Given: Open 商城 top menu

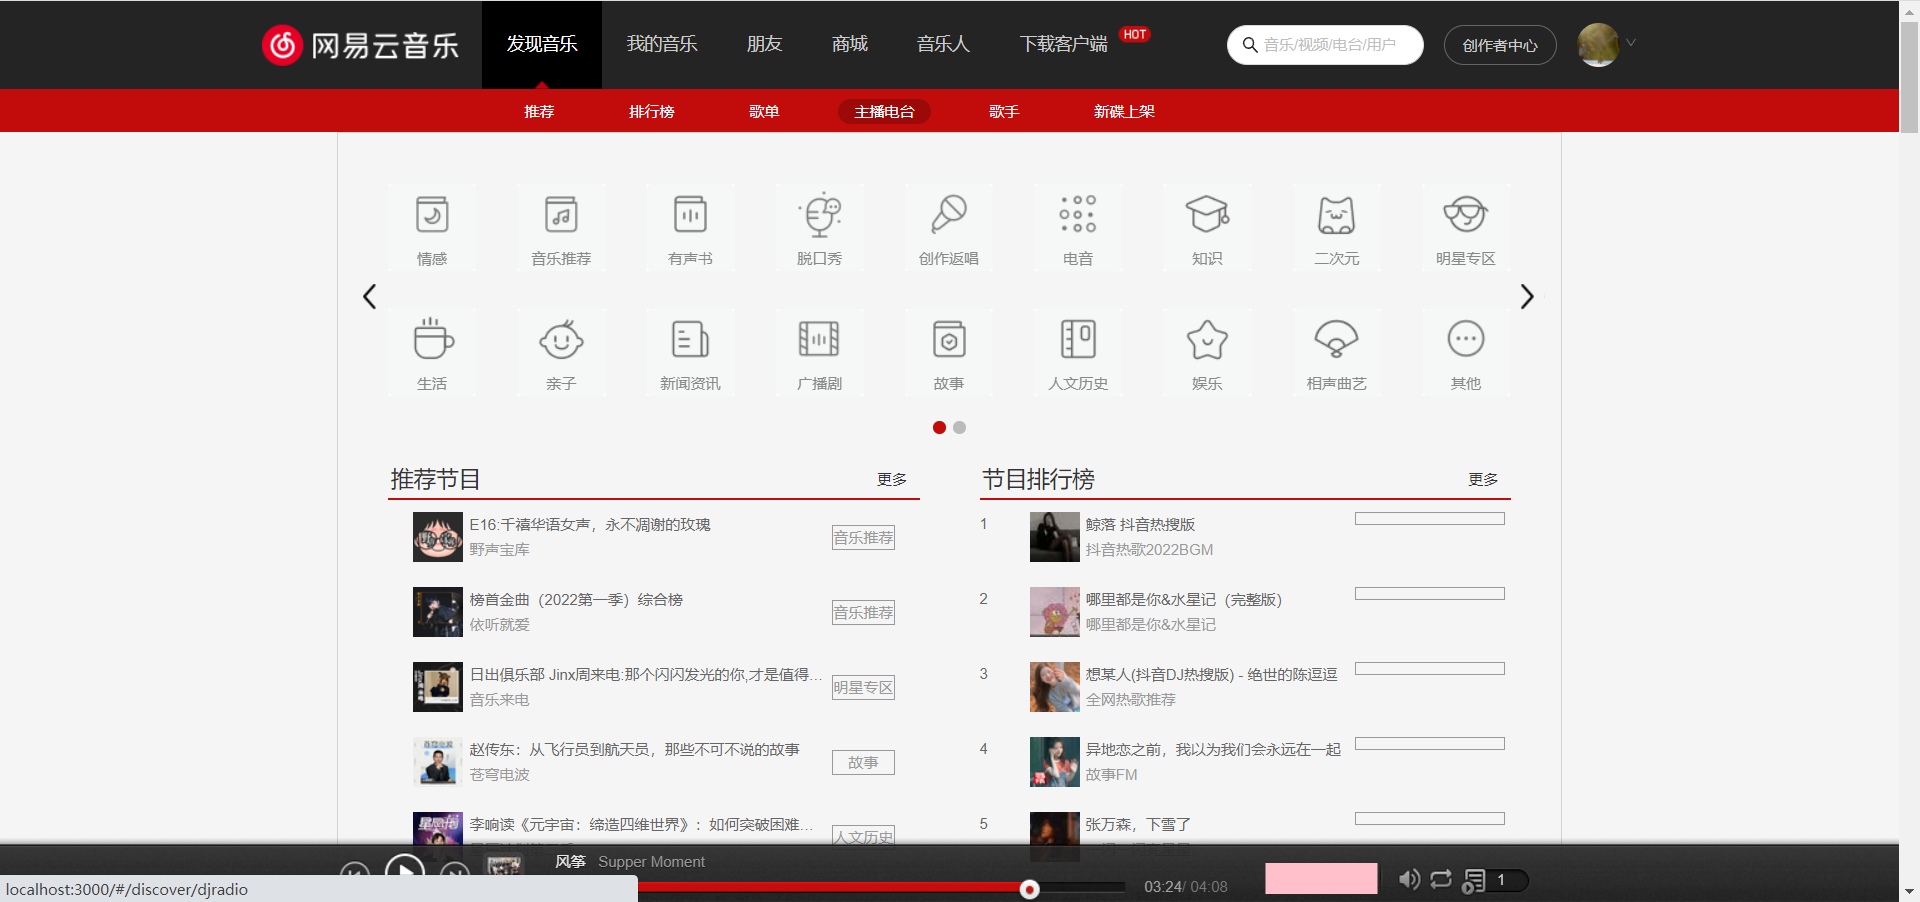Looking at the screenshot, I should (850, 44).
